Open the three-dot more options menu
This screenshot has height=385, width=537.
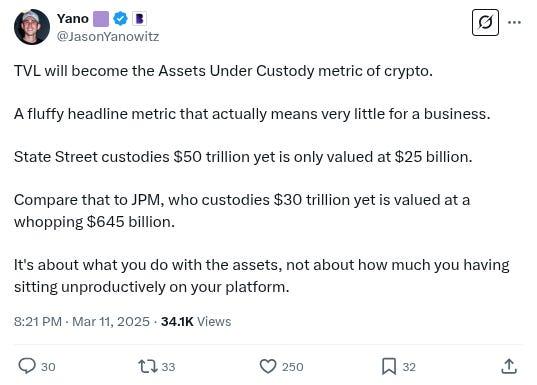coord(514,23)
